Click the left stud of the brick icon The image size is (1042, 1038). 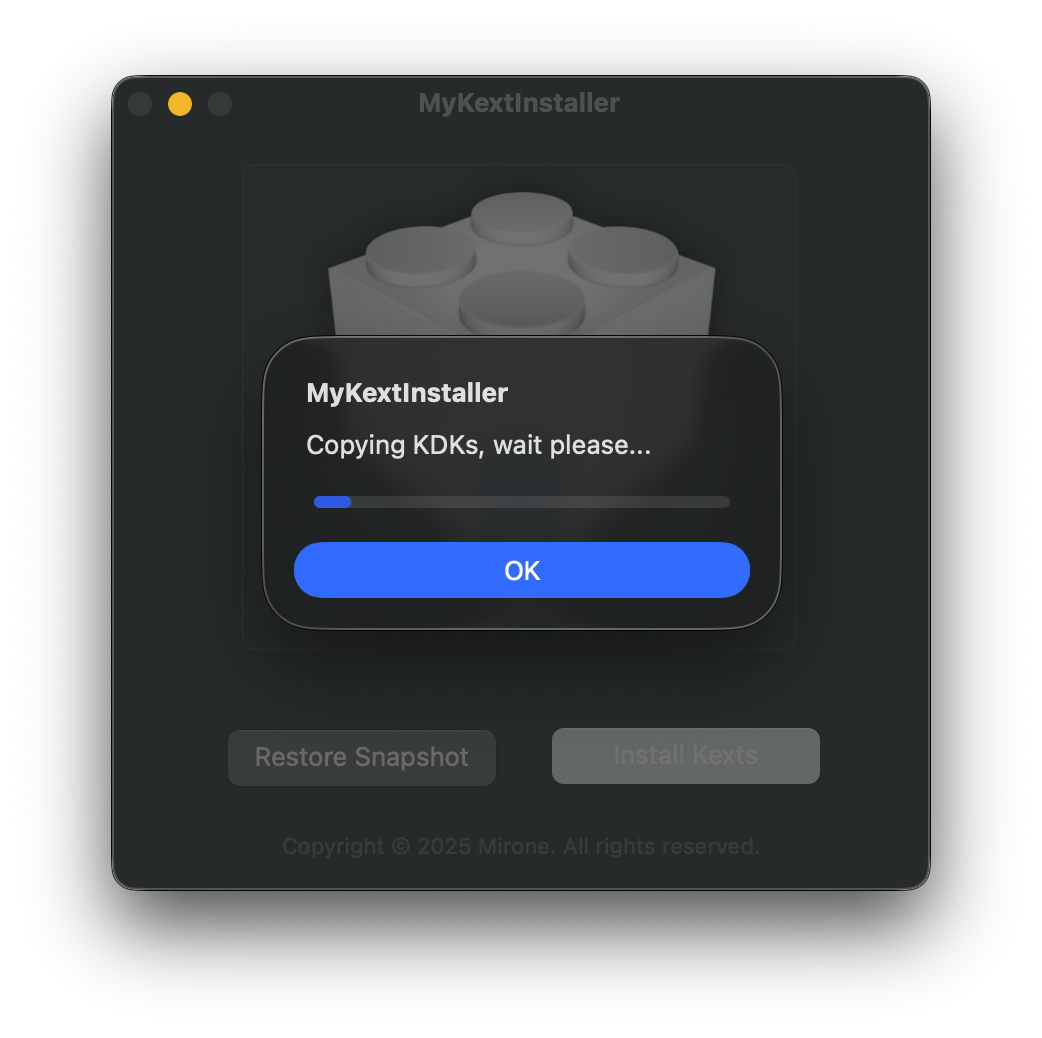click(420, 256)
